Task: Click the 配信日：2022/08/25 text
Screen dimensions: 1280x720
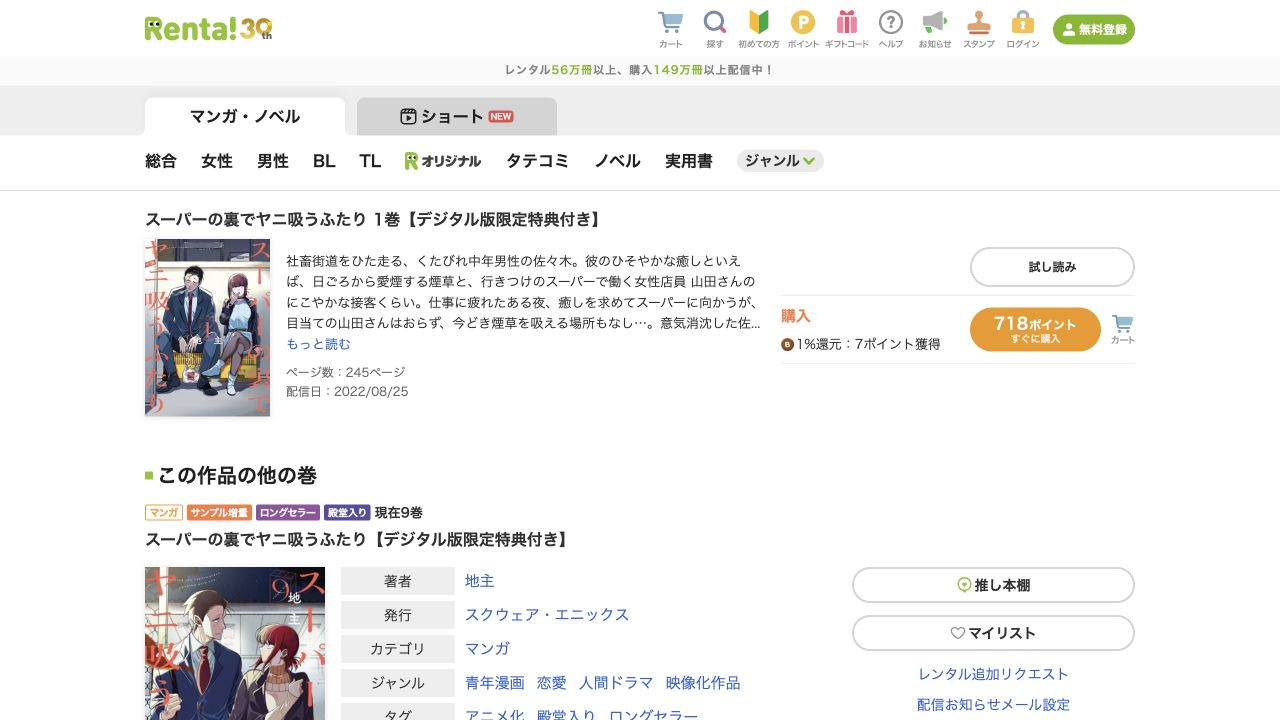Action: point(347,392)
